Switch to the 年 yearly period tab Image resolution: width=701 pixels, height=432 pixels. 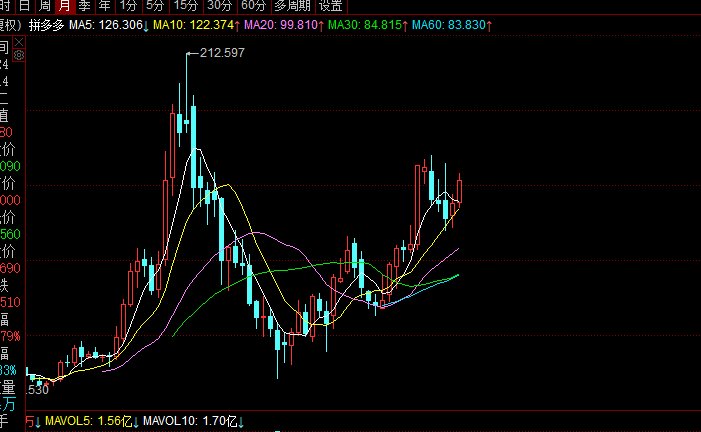click(x=103, y=6)
